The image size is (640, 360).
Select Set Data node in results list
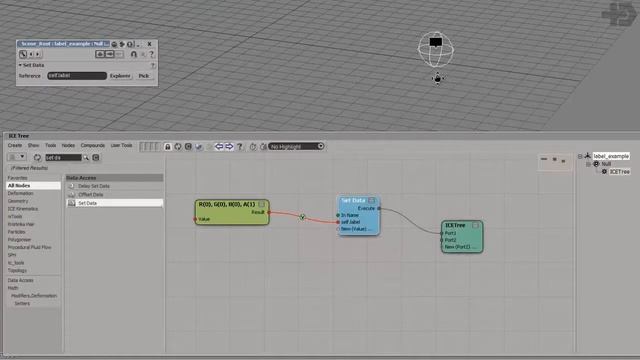pyautogui.click(x=114, y=203)
